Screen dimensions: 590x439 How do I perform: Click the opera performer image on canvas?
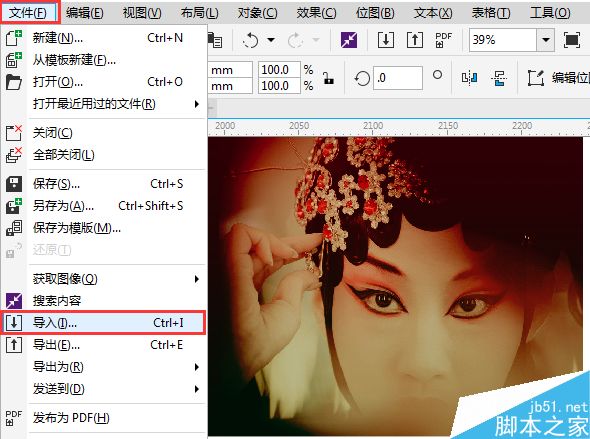pyautogui.click(x=396, y=286)
